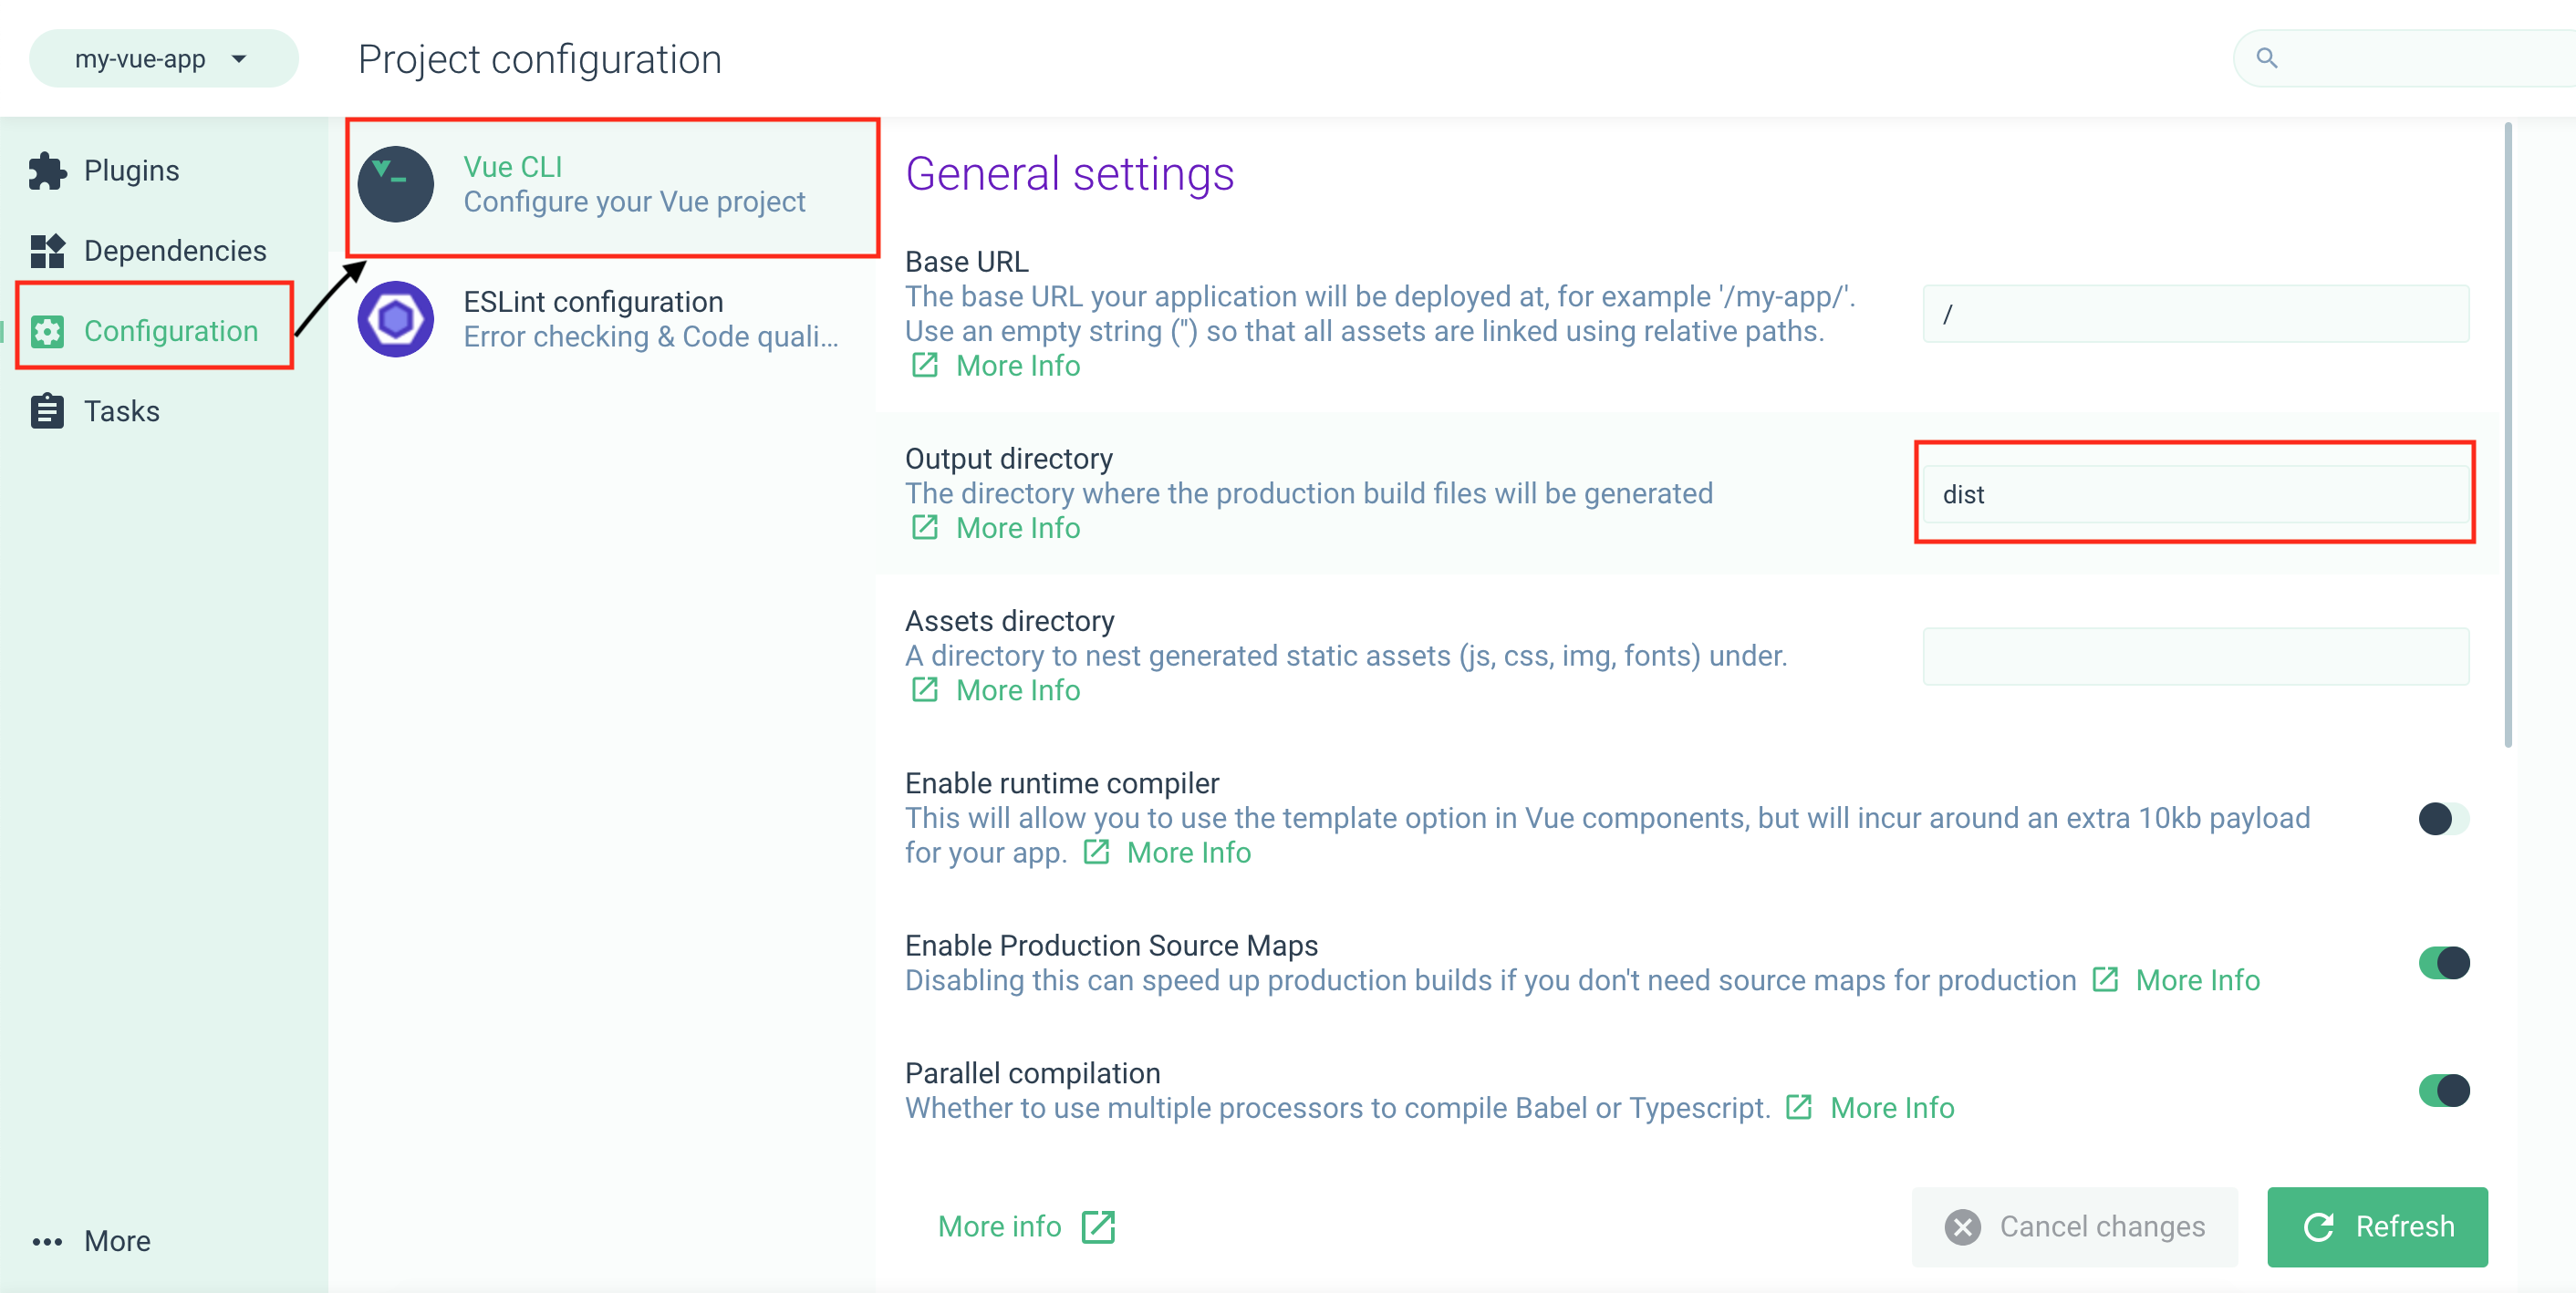Click the Base URL label
This screenshot has width=2576, height=1293.
click(966, 261)
